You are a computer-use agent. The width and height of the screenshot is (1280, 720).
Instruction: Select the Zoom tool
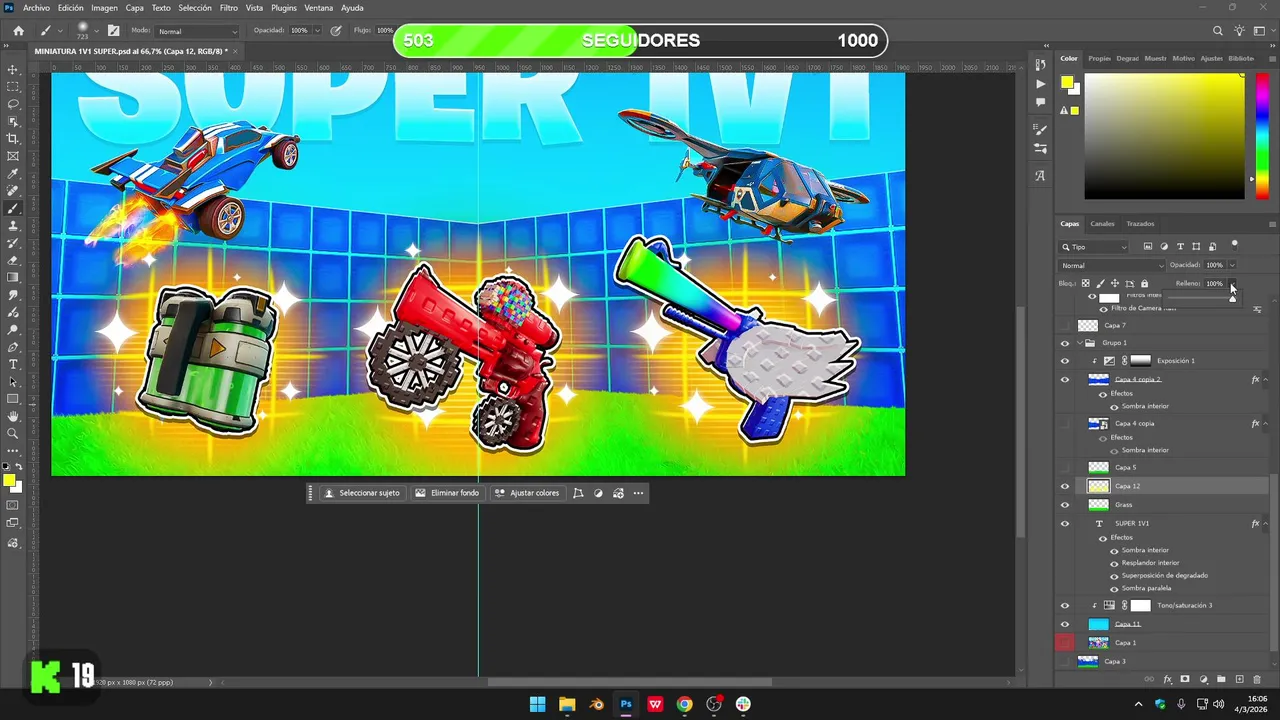click(x=13, y=433)
